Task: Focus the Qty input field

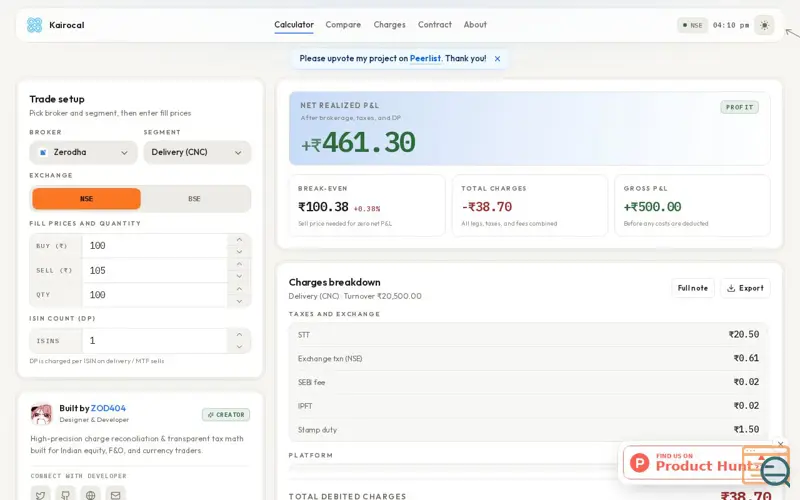Action: click(155, 295)
